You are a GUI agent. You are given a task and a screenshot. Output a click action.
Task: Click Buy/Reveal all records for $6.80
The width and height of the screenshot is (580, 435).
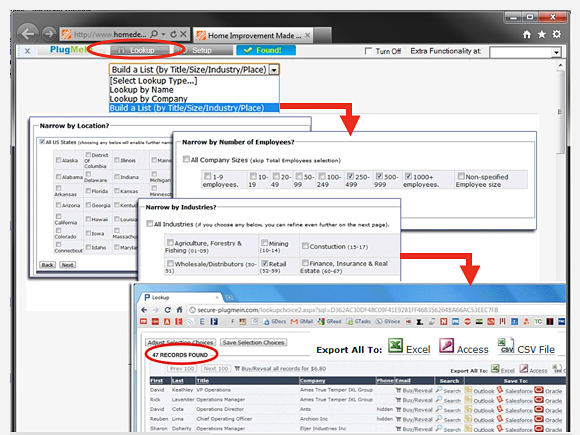pos(280,368)
